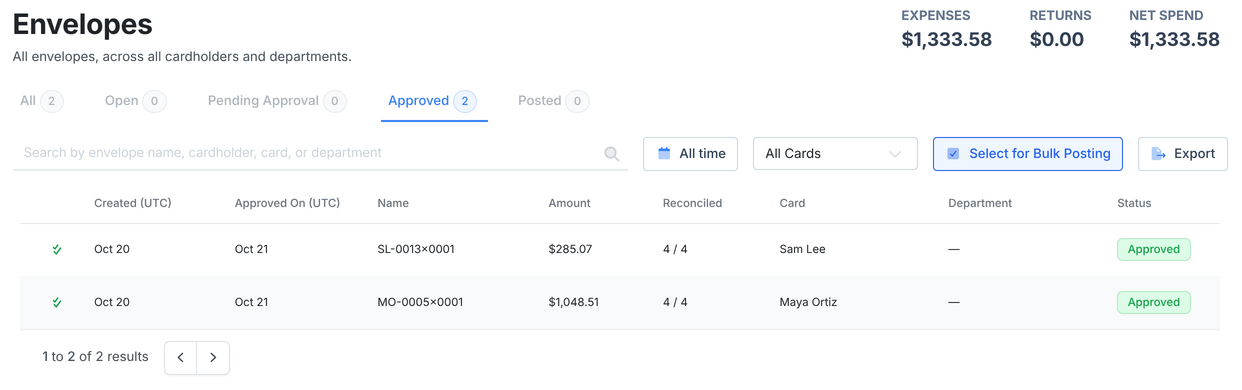Go to next results page
This screenshot has width=1242, height=390.
click(213, 357)
